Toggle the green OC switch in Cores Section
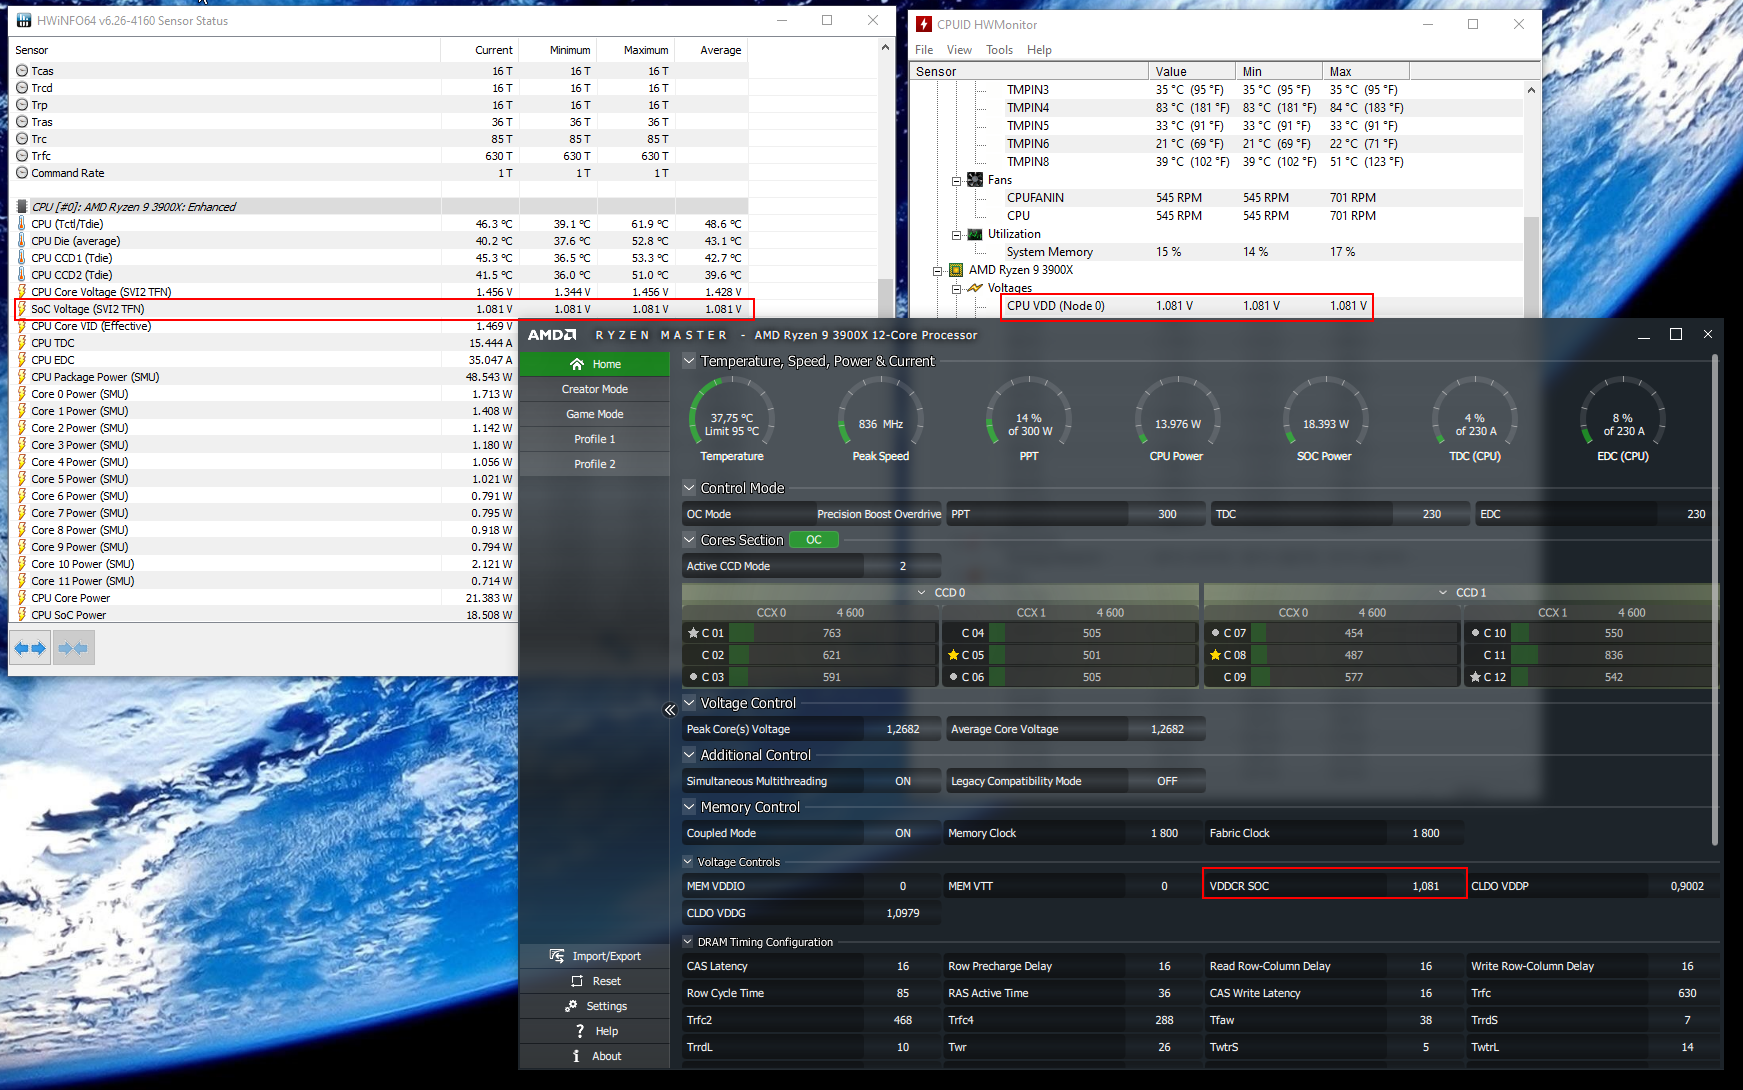Screen dimensions: 1743x1090 pyautogui.click(x=814, y=540)
